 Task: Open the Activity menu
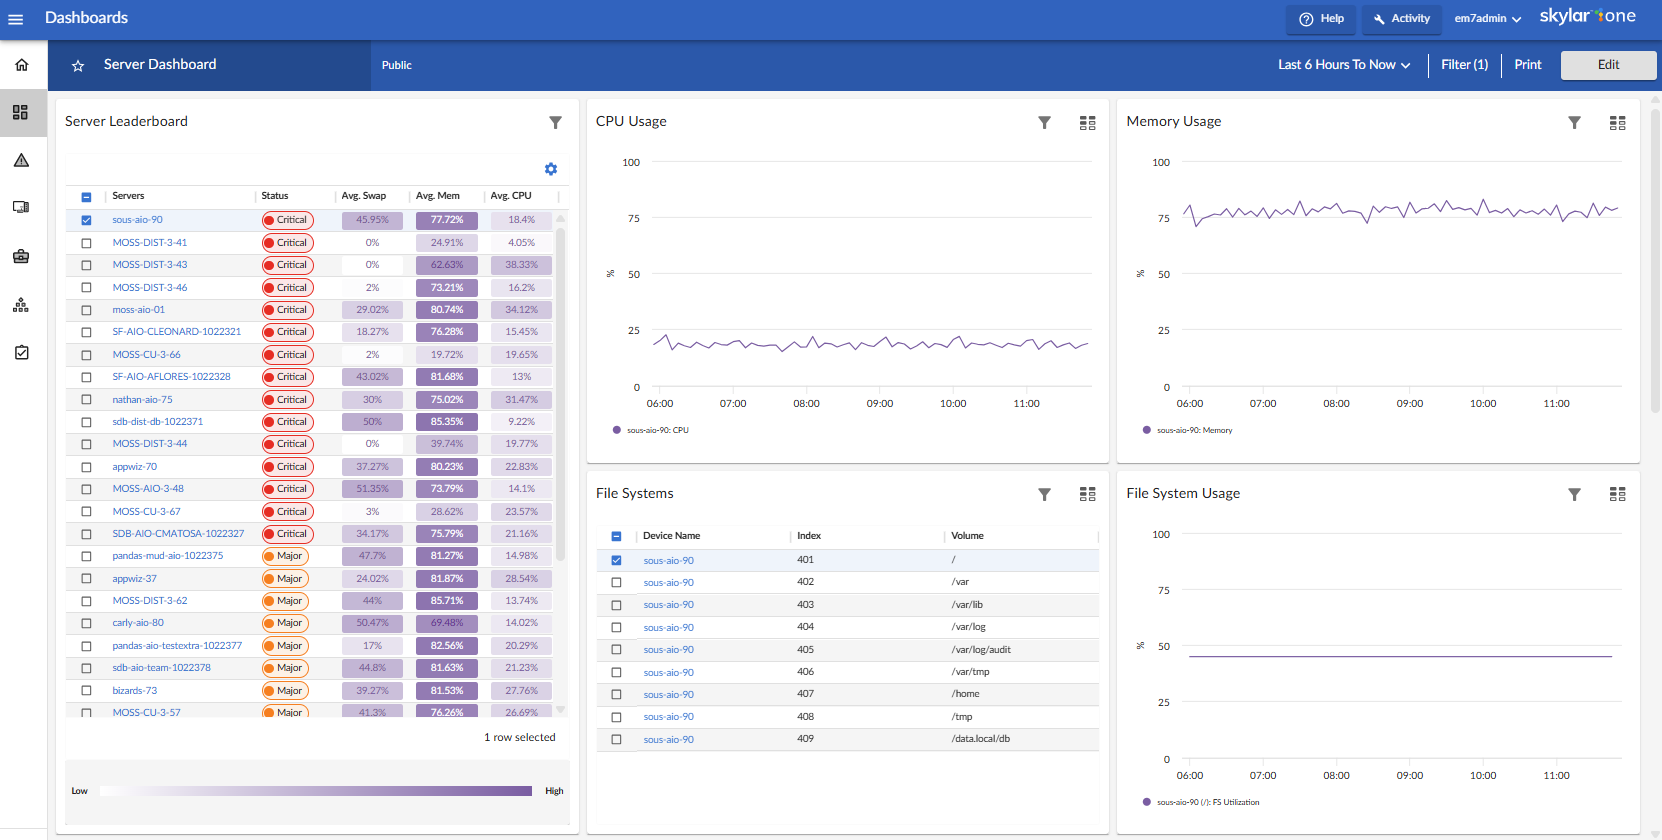click(1401, 19)
